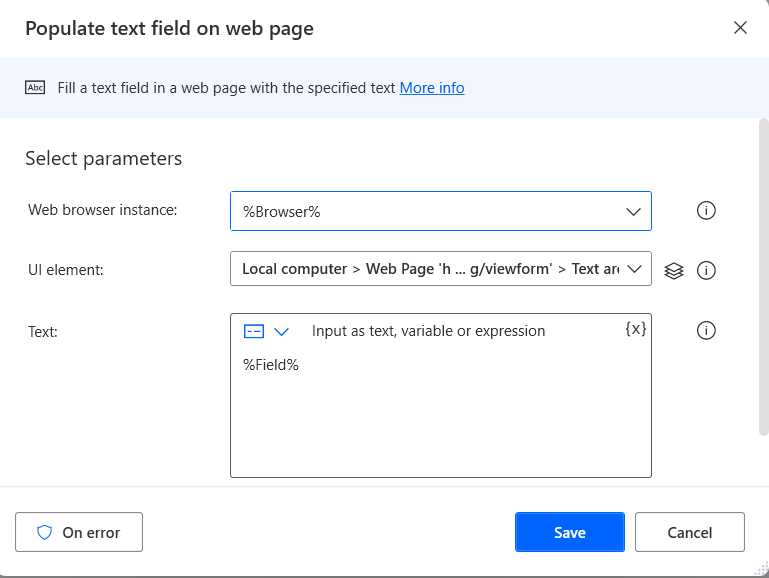Image resolution: width=769 pixels, height=578 pixels.
Task: Click the dialog vertical scrollbar
Action: [764, 277]
